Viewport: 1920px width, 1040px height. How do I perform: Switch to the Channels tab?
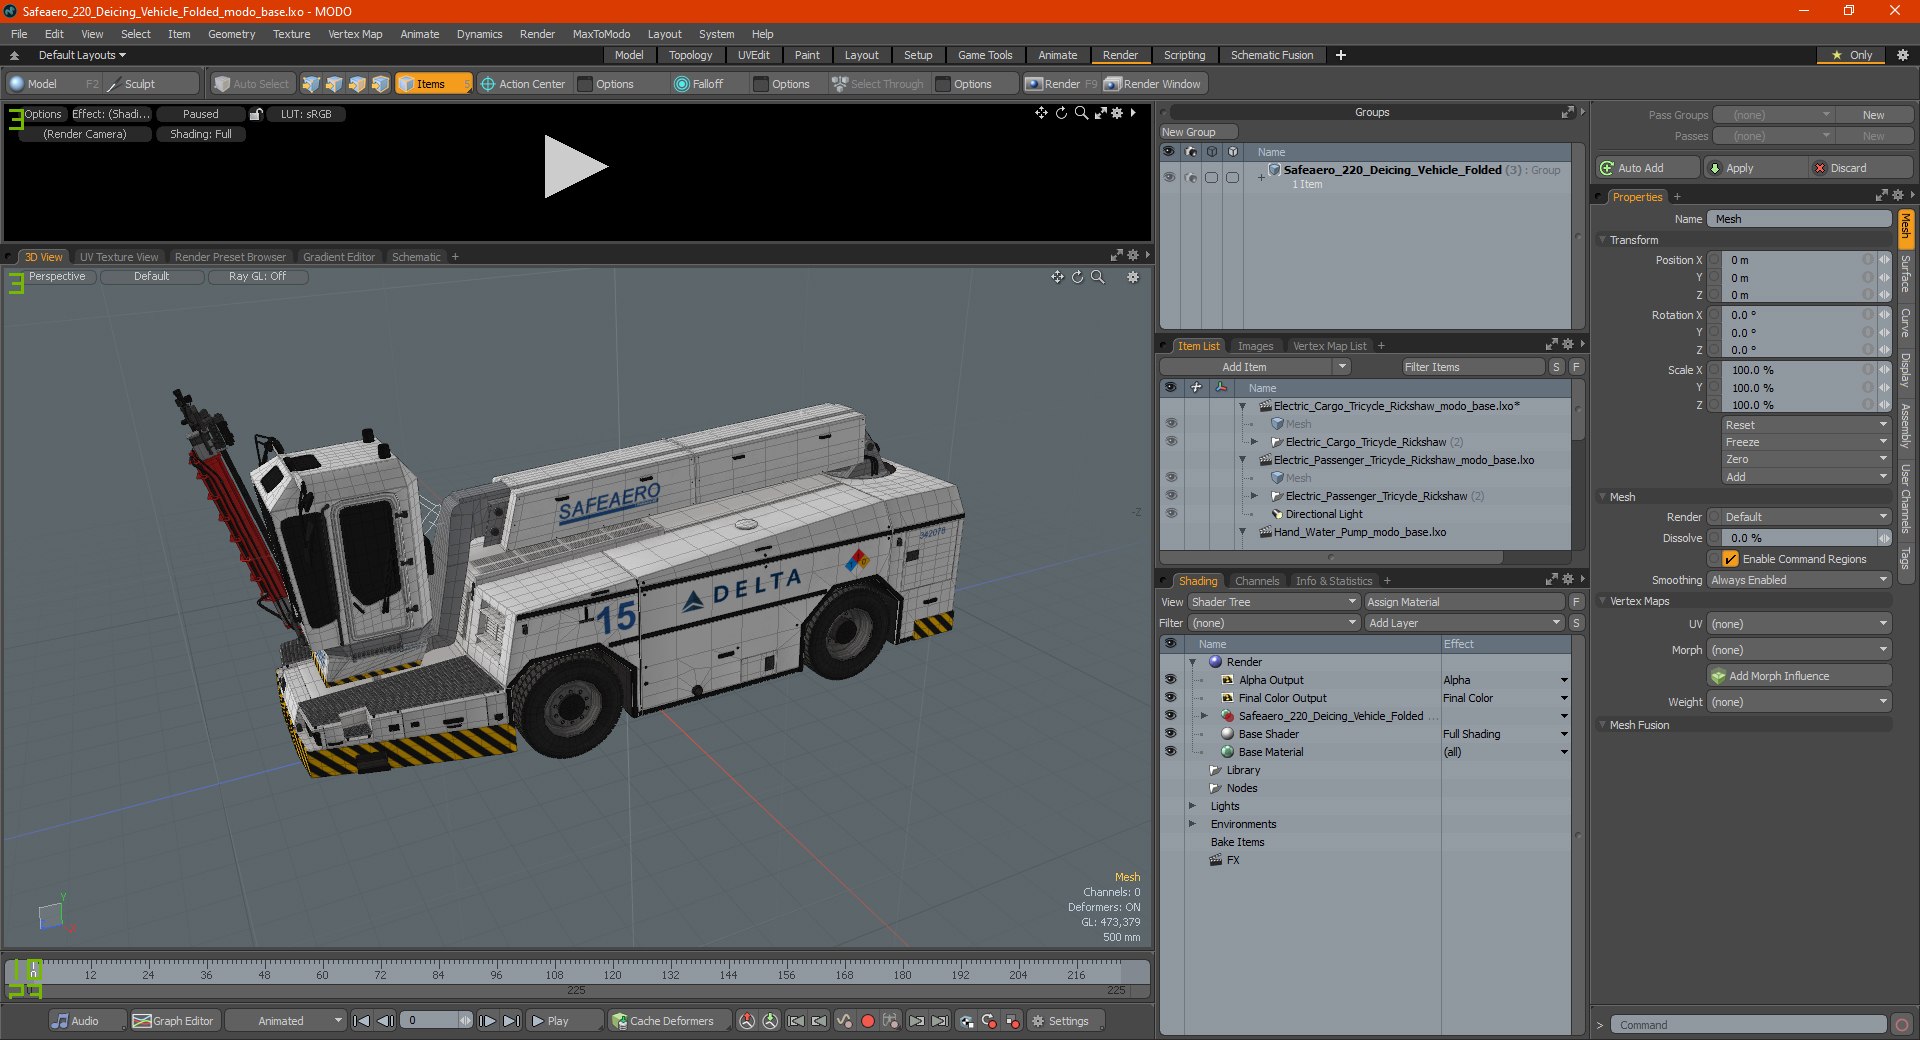(x=1256, y=581)
